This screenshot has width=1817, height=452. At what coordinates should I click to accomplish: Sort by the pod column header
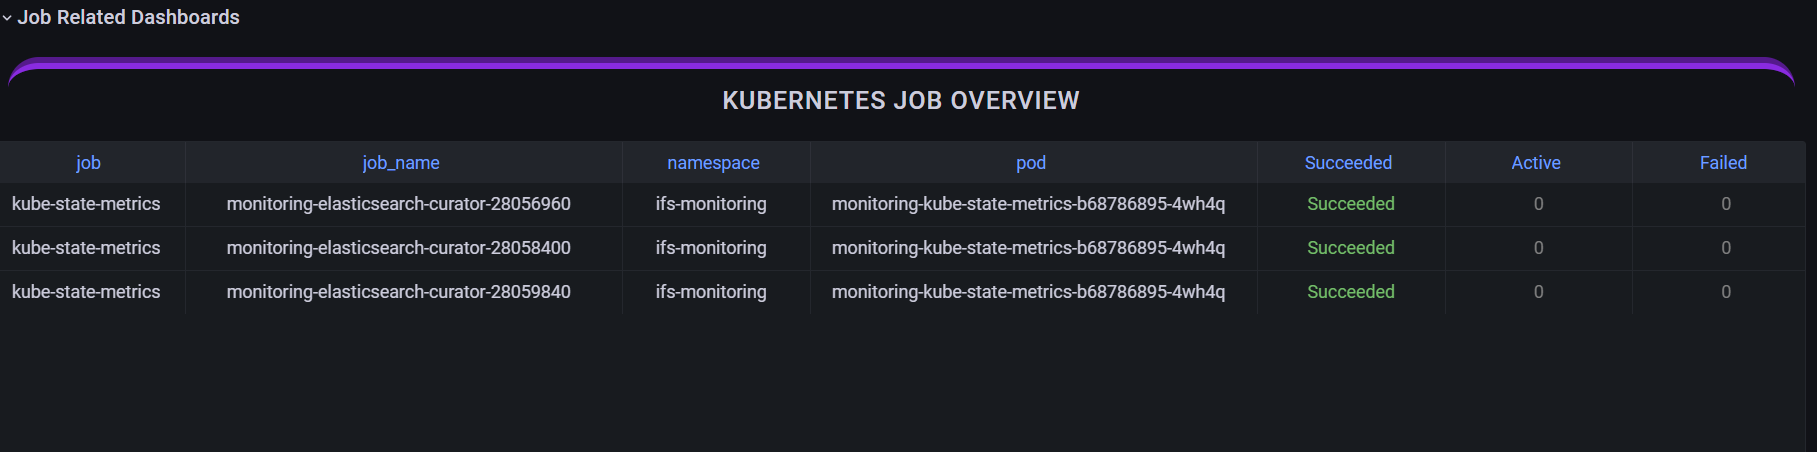pyautogui.click(x=1030, y=163)
